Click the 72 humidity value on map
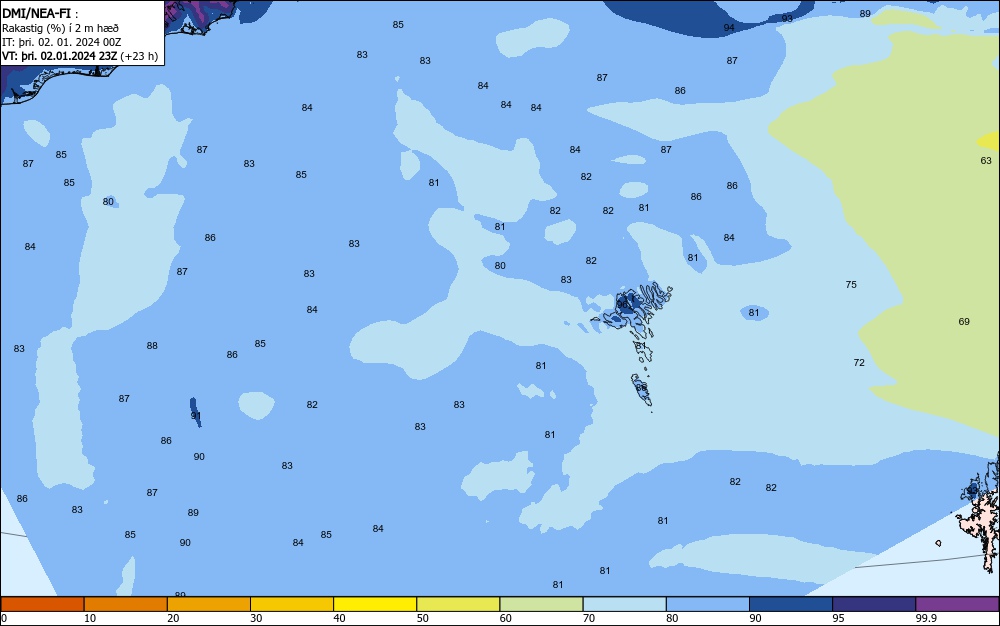 [859, 363]
